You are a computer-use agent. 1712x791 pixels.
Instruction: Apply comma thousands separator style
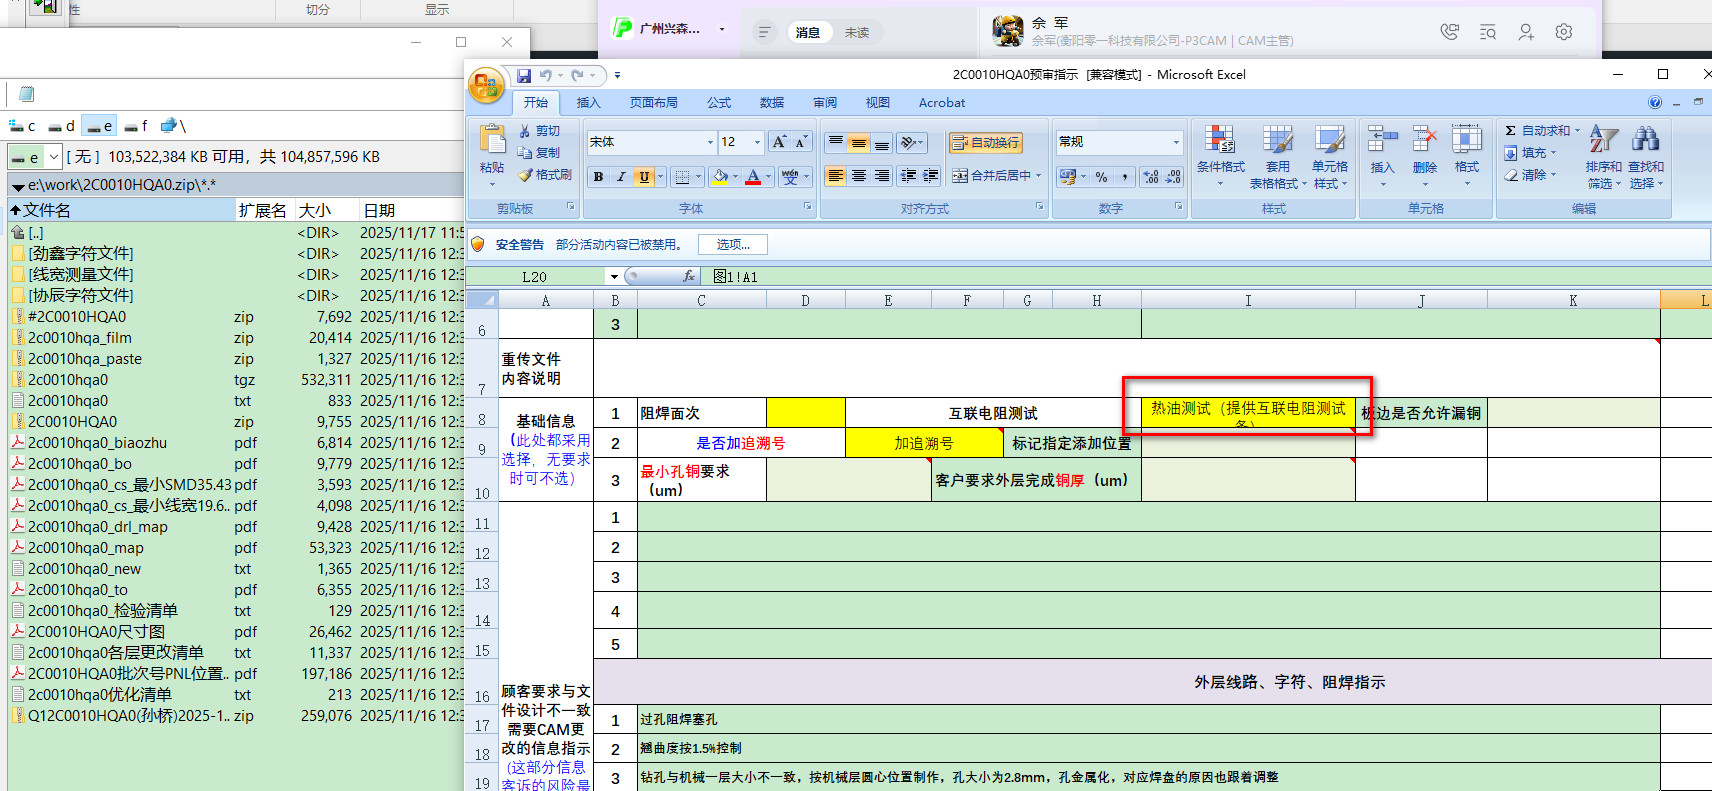(x=1125, y=177)
